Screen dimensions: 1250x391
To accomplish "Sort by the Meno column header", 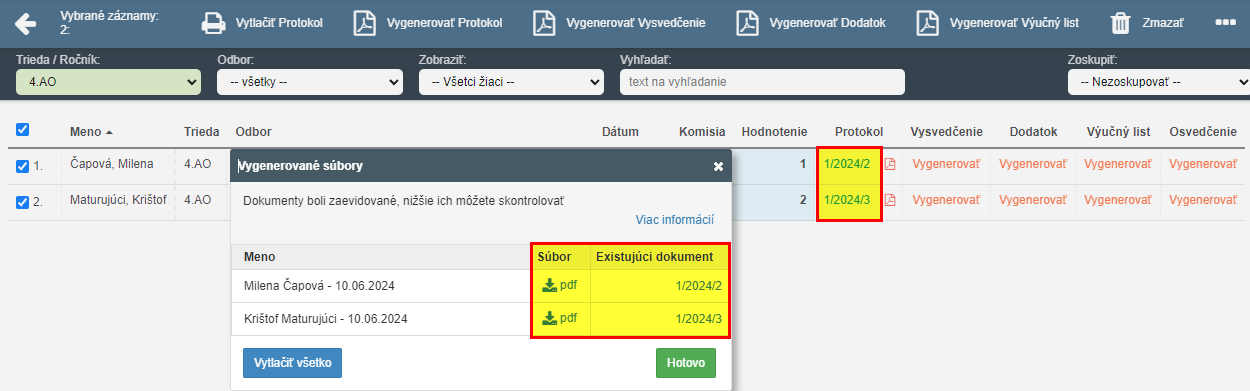I will tap(91, 131).
